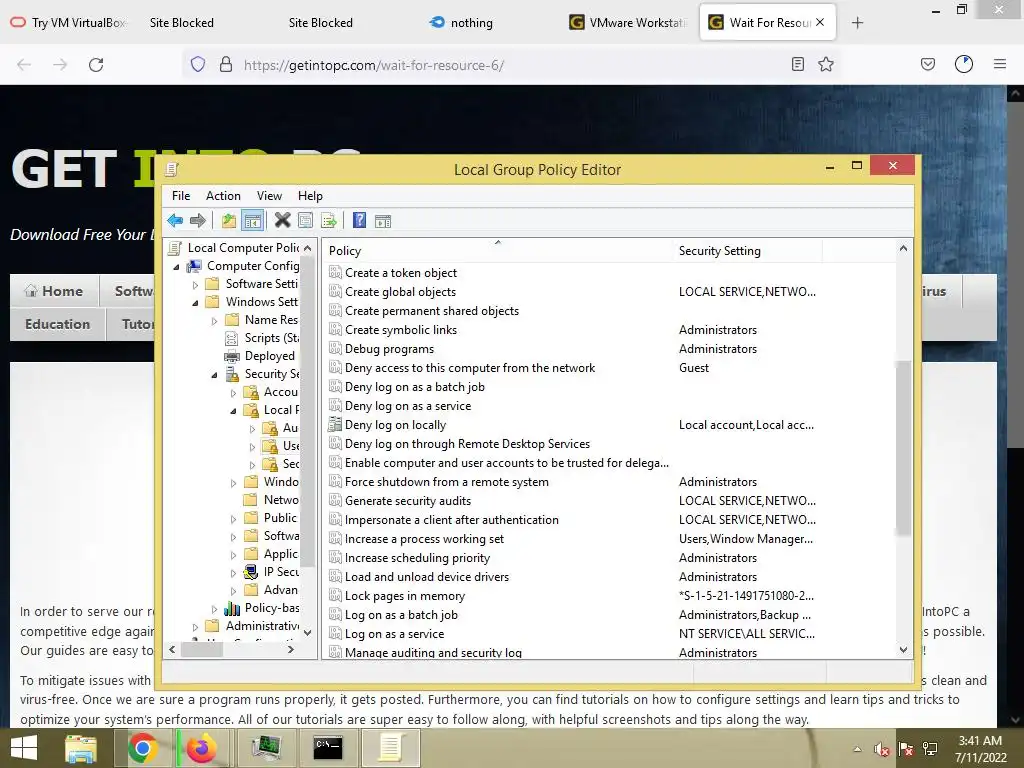Toggle Show/Hide Console Tree icon

[252, 221]
